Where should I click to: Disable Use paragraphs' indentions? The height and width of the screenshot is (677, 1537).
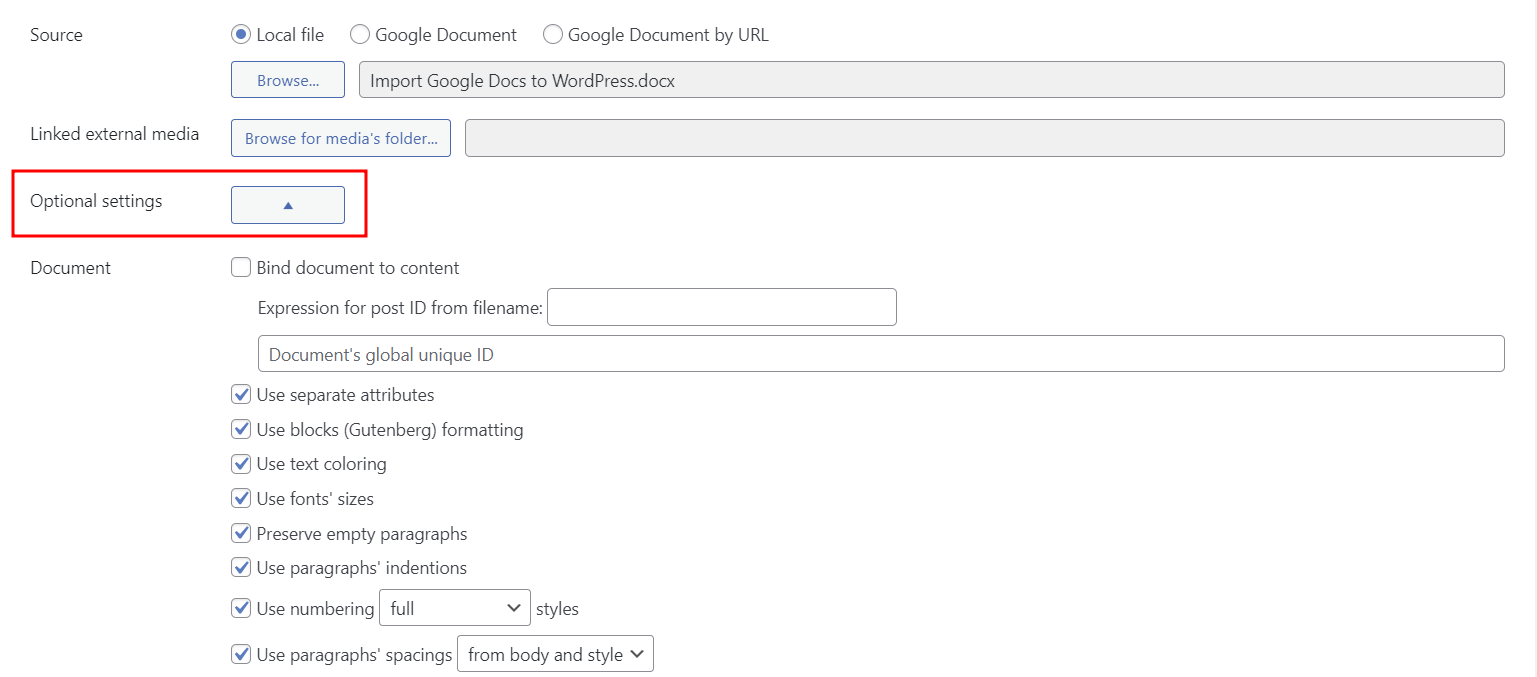pos(241,568)
